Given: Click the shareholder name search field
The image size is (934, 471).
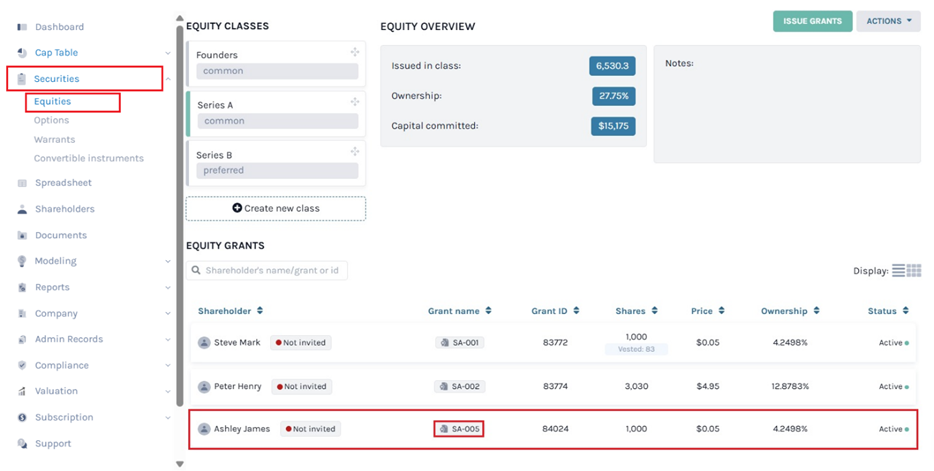Looking at the screenshot, I should coord(266,270).
